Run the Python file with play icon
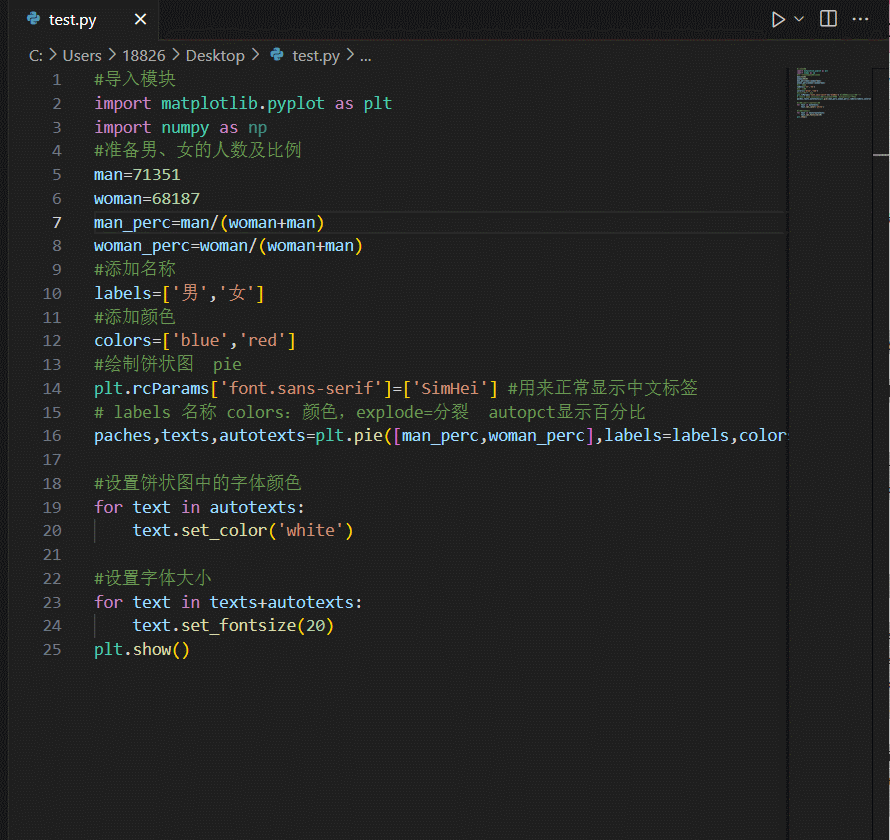Image resolution: width=890 pixels, height=840 pixels. 778,19
